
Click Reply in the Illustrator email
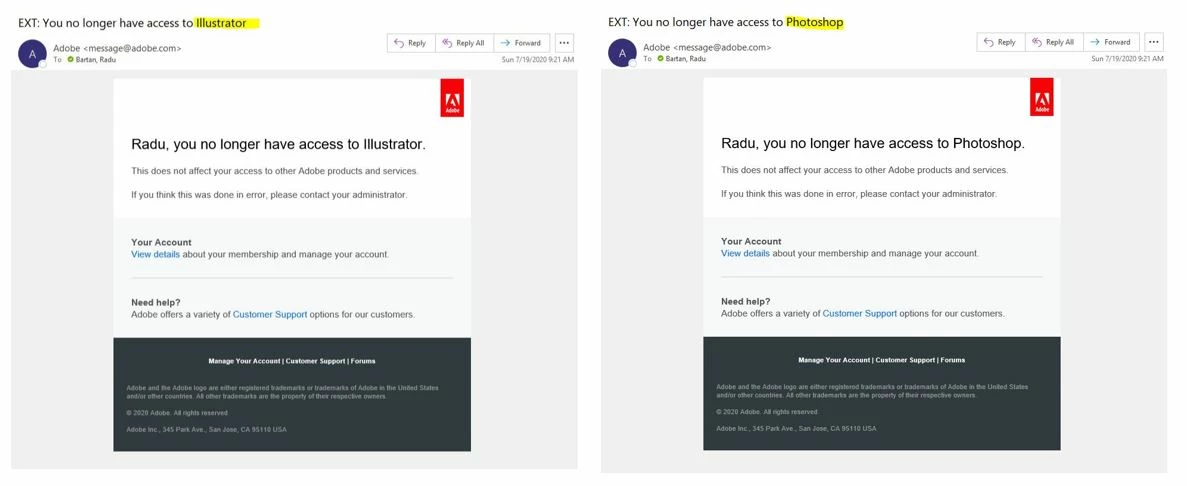411,43
